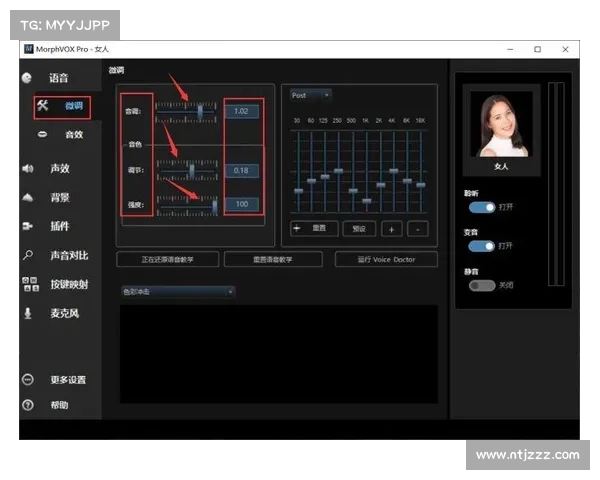The width and height of the screenshot is (600, 480).
Task: Close the MorphVOX Pro window
Action: (x=565, y=49)
